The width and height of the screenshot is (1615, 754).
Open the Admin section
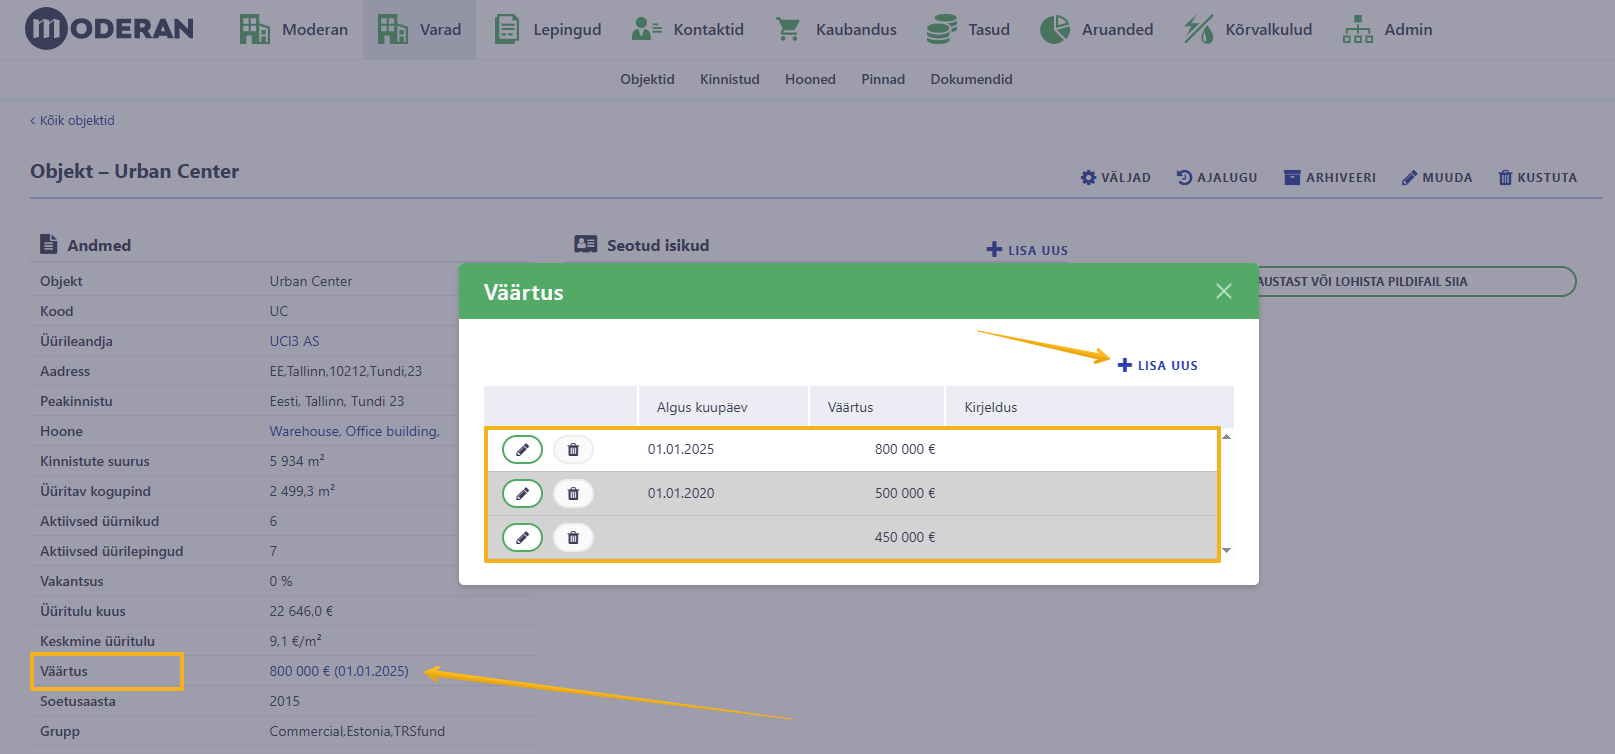pos(1388,30)
